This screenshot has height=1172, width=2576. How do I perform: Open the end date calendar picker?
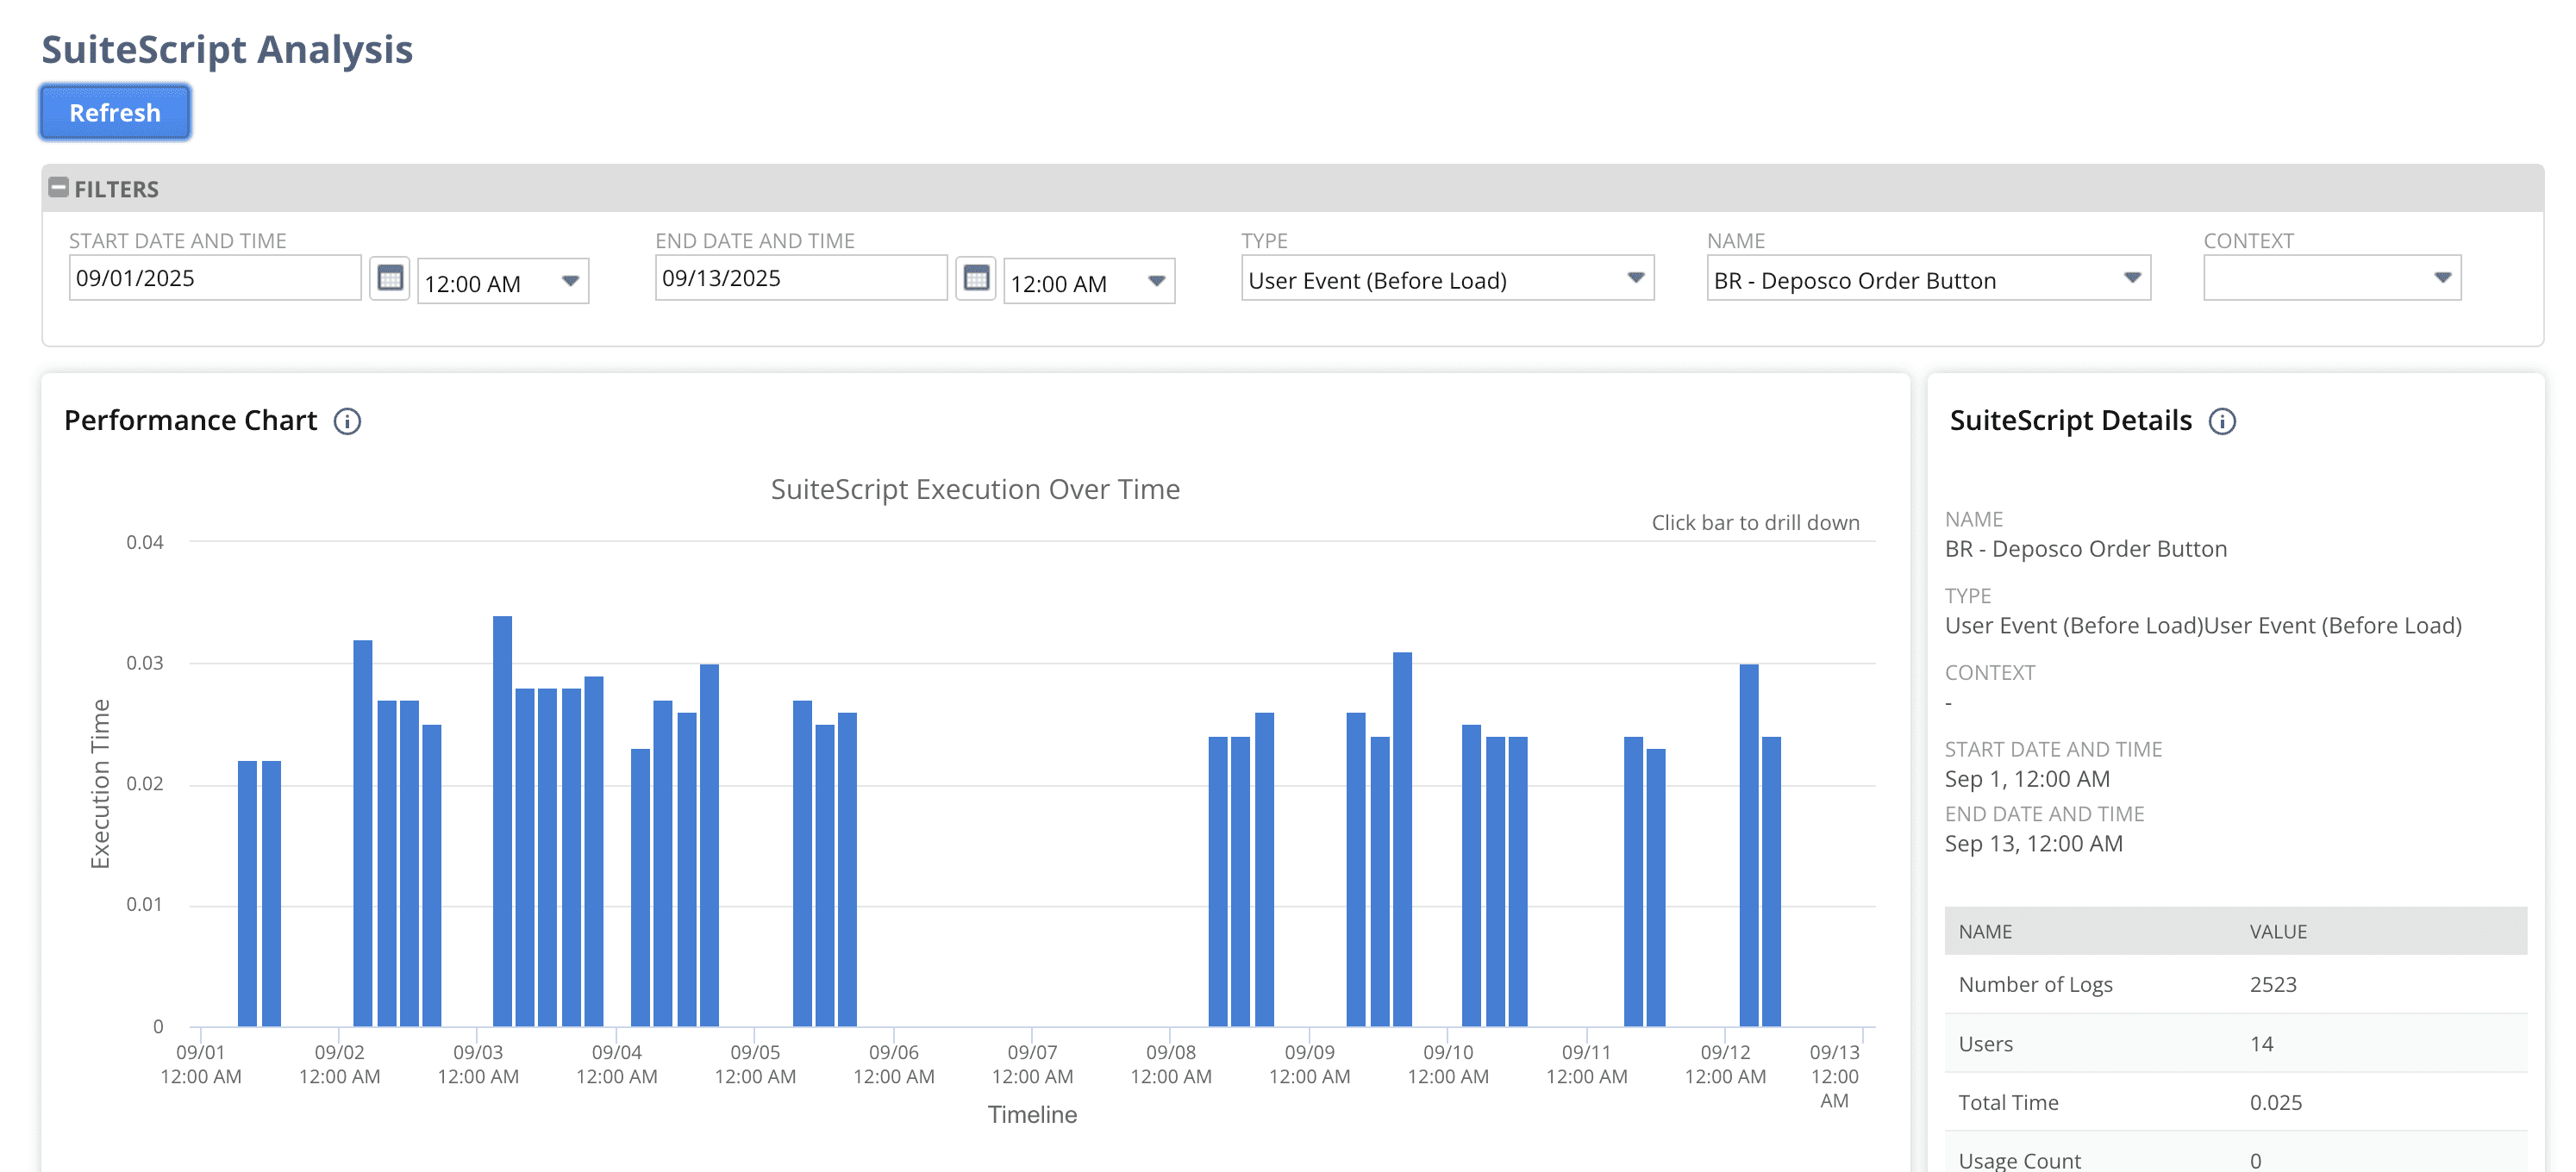point(977,281)
